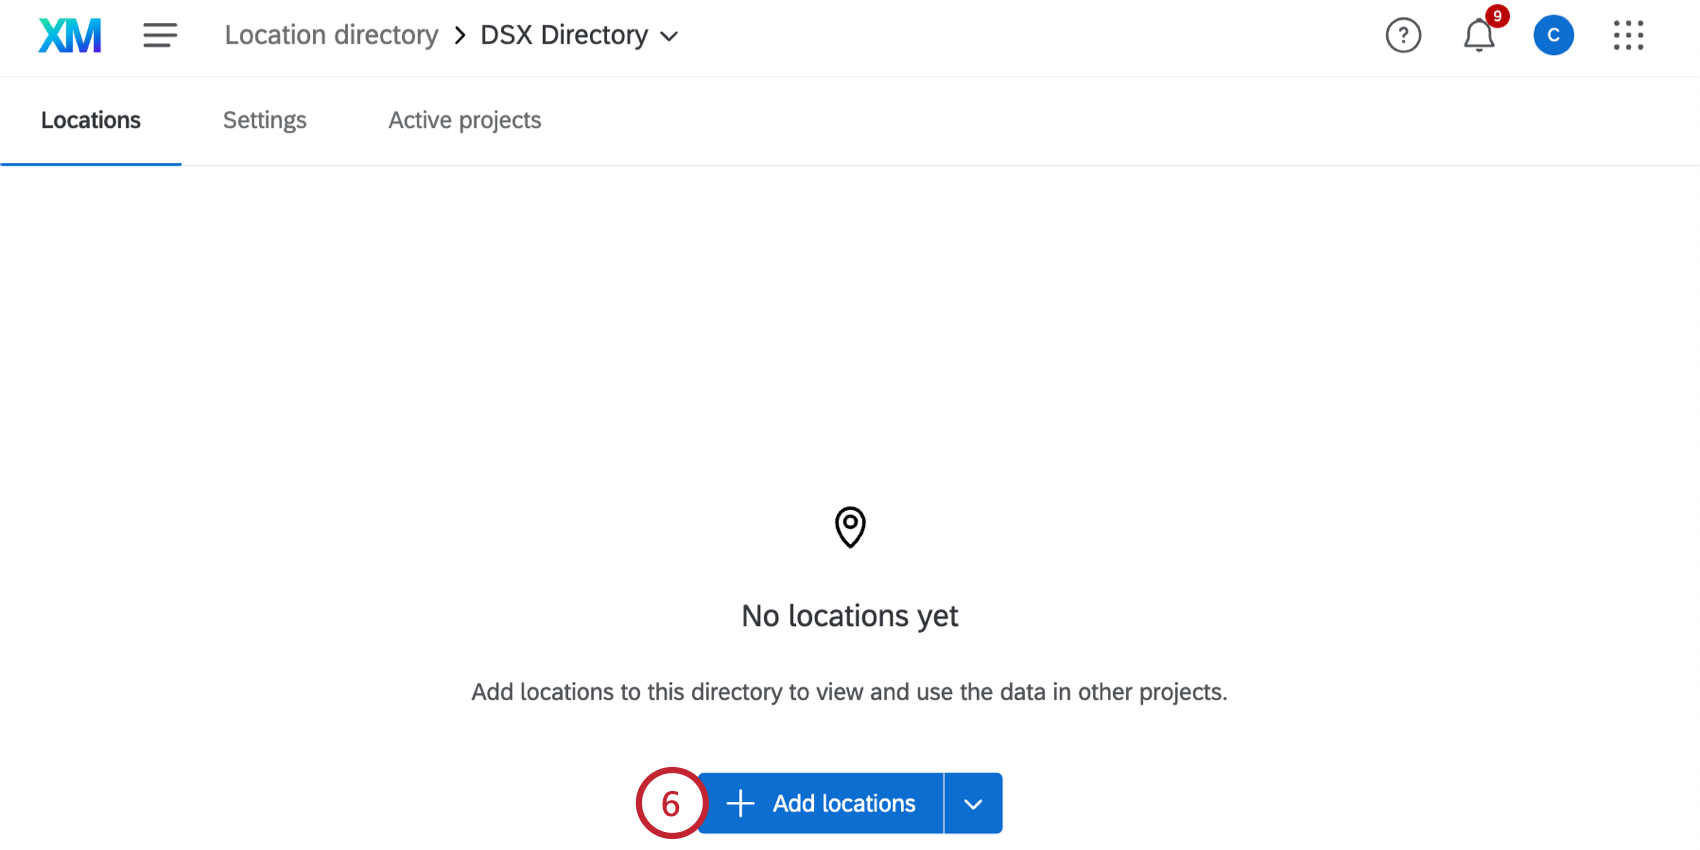Open the nine-dot apps grid
Image resolution: width=1700 pixels, height=850 pixels.
pyautogui.click(x=1628, y=36)
